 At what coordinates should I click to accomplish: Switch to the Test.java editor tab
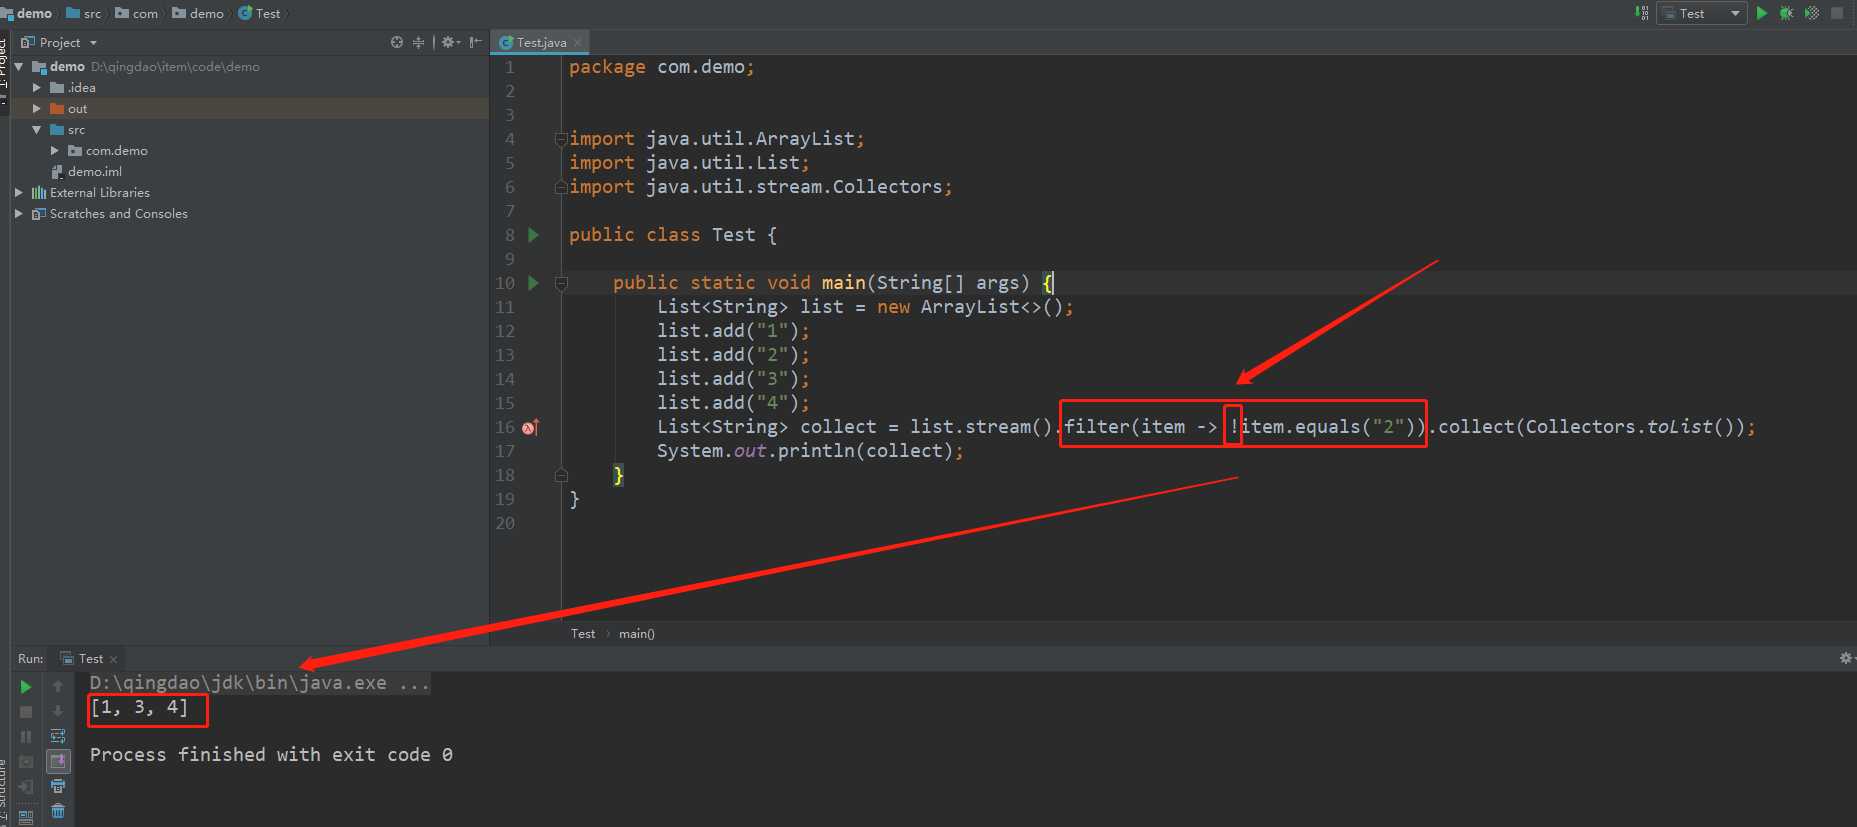pyautogui.click(x=540, y=42)
